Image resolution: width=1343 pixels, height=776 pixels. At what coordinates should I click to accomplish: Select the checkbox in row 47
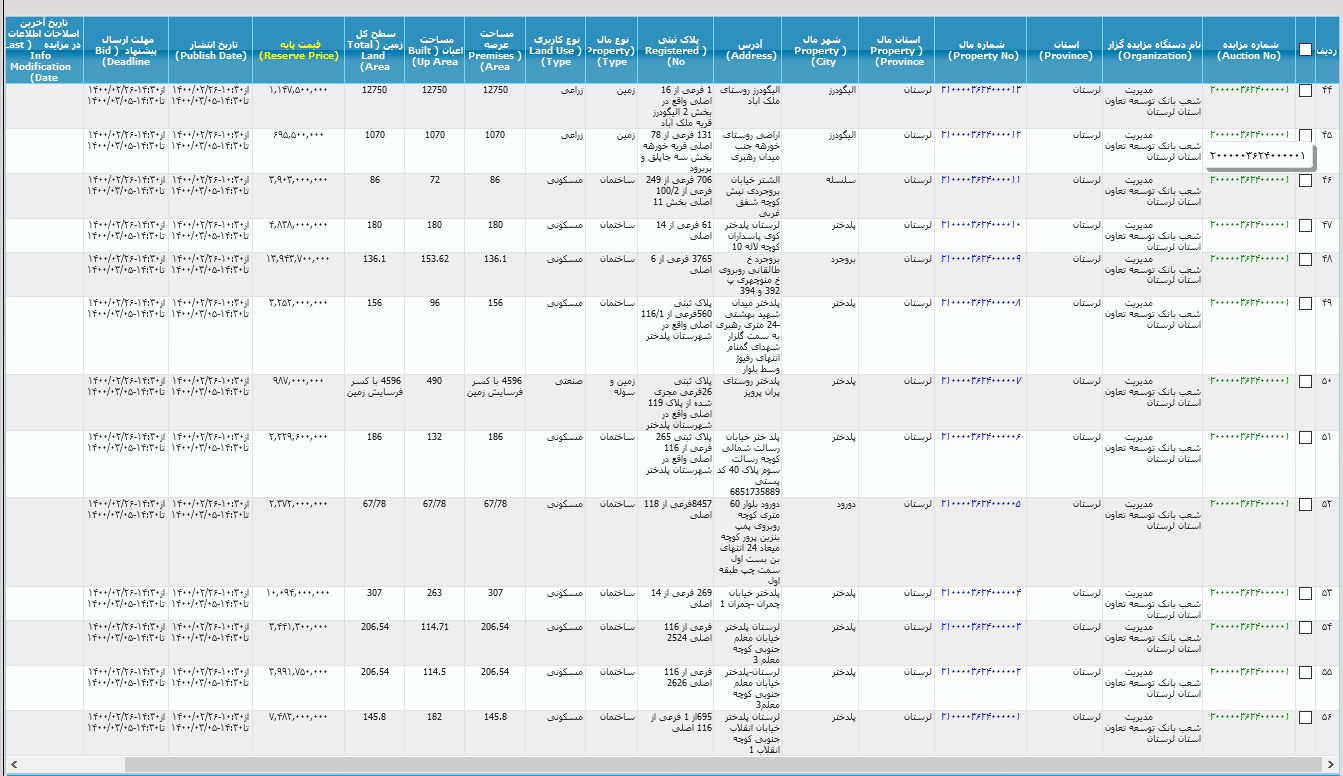click(x=1305, y=226)
